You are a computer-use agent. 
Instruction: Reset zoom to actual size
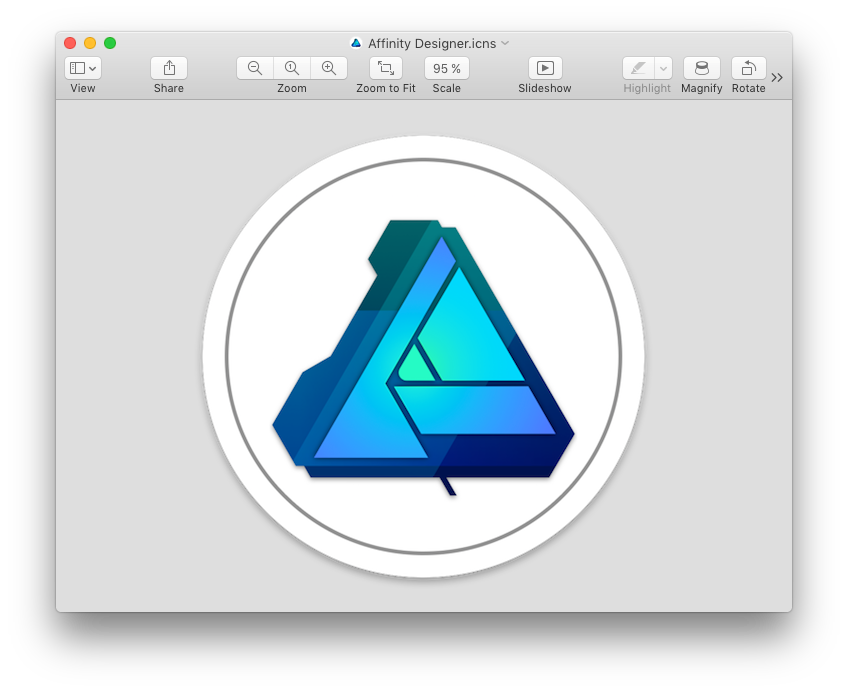pos(292,68)
